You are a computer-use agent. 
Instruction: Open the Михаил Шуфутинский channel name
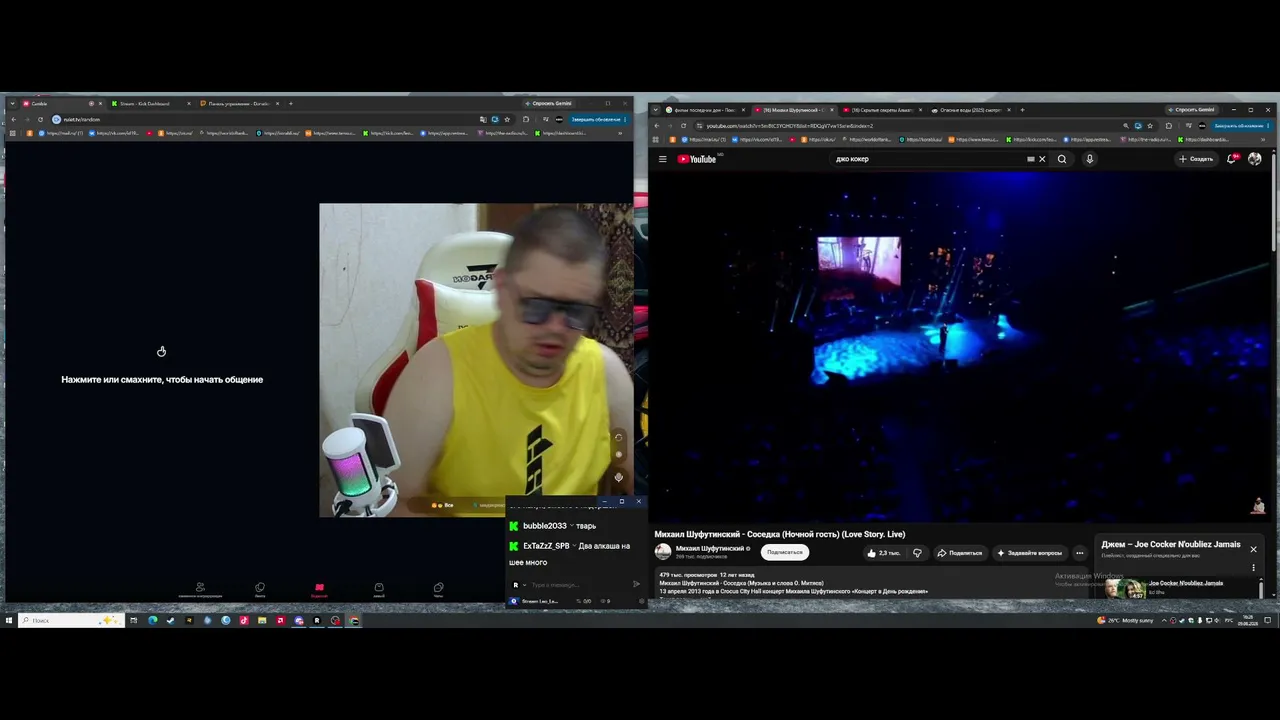(x=710, y=548)
